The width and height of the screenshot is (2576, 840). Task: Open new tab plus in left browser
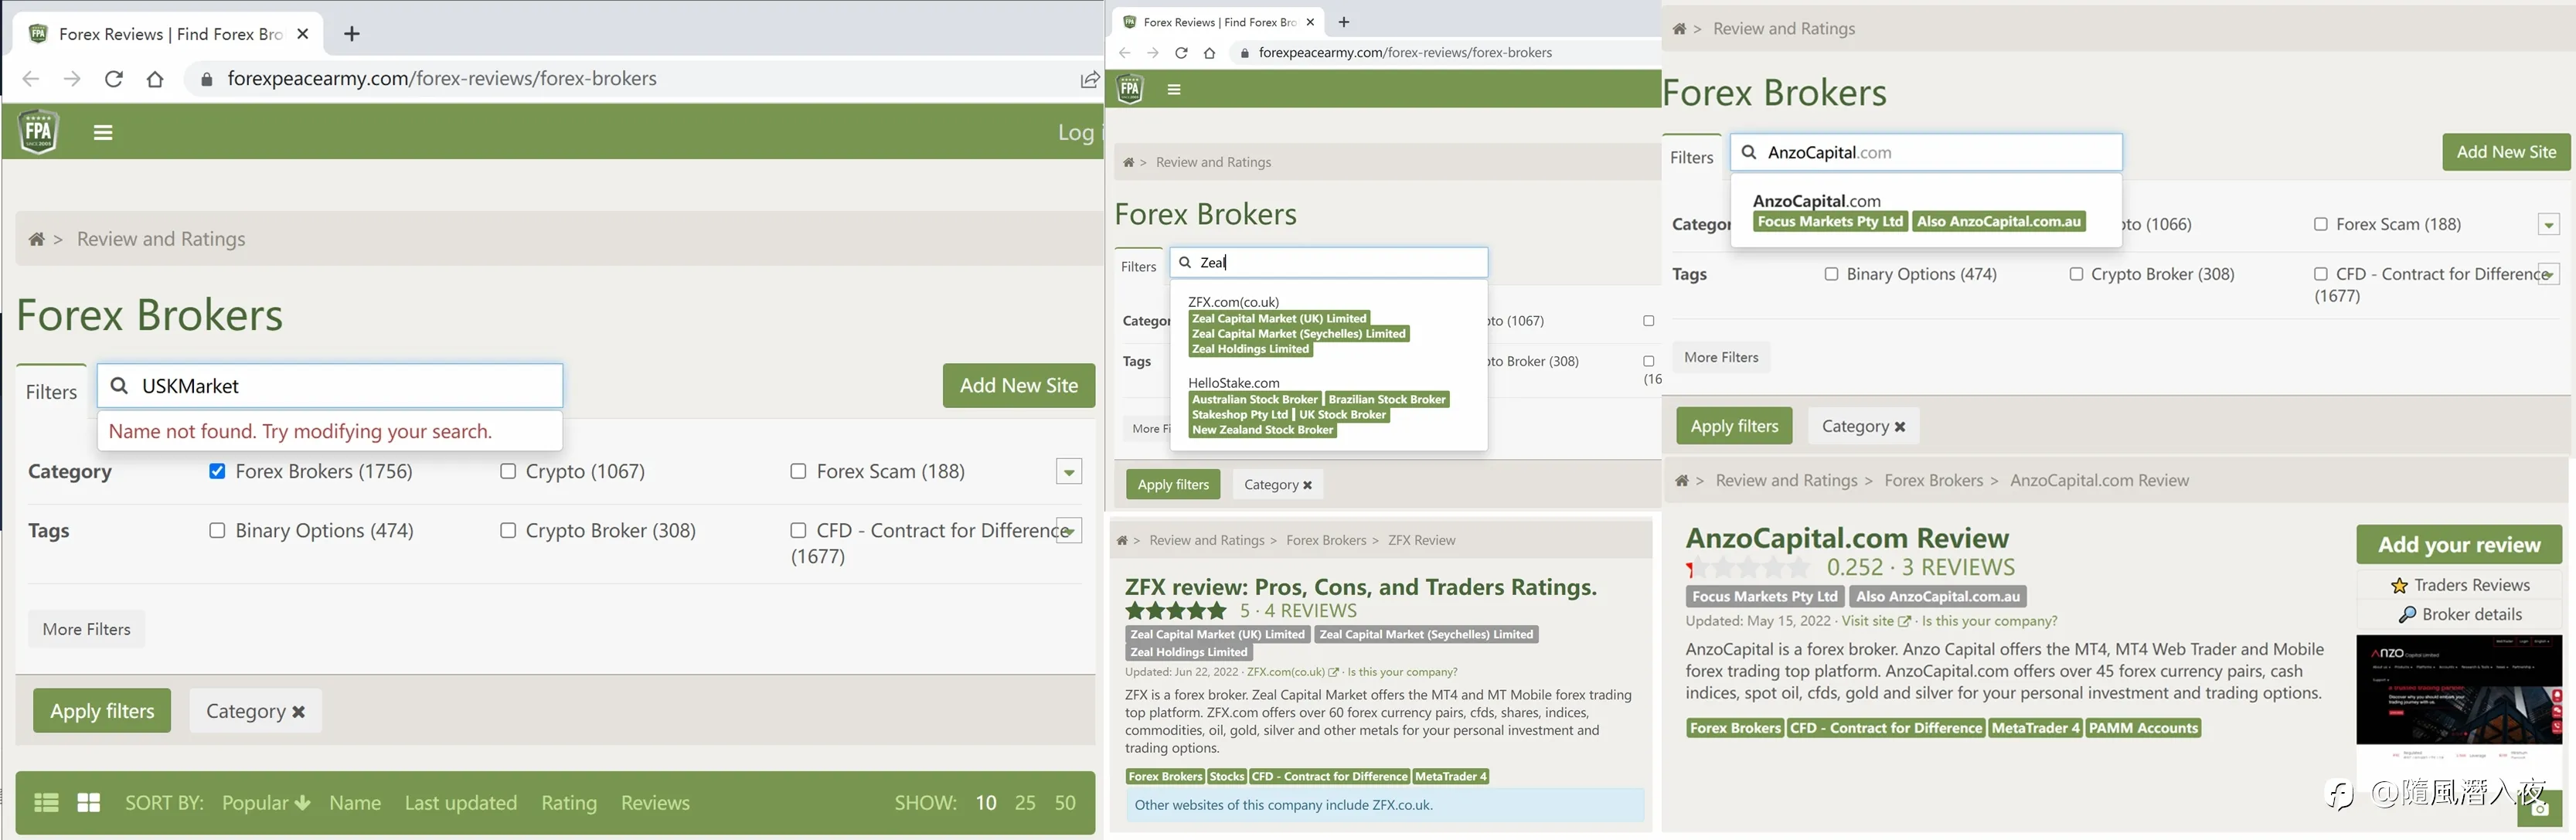point(352,34)
